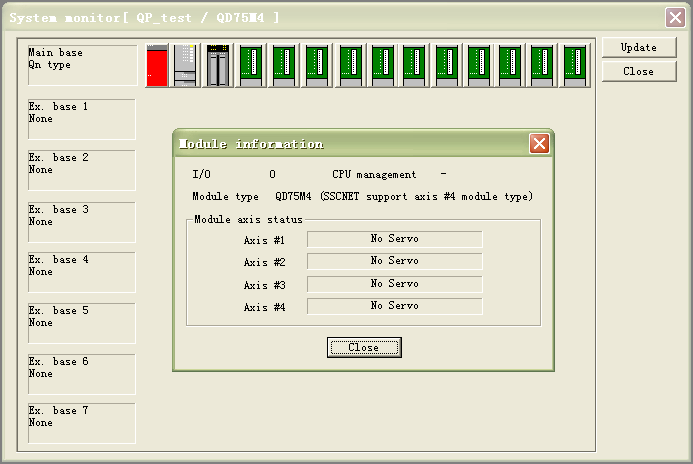
Task: Select the red power supply module icon
Action: [x=157, y=66]
